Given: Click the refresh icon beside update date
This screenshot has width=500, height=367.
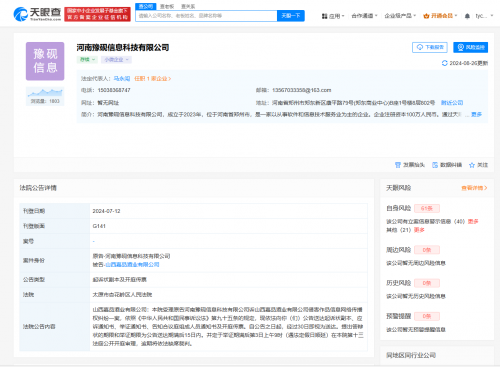Looking at the screenshot, I should point(444,63).
